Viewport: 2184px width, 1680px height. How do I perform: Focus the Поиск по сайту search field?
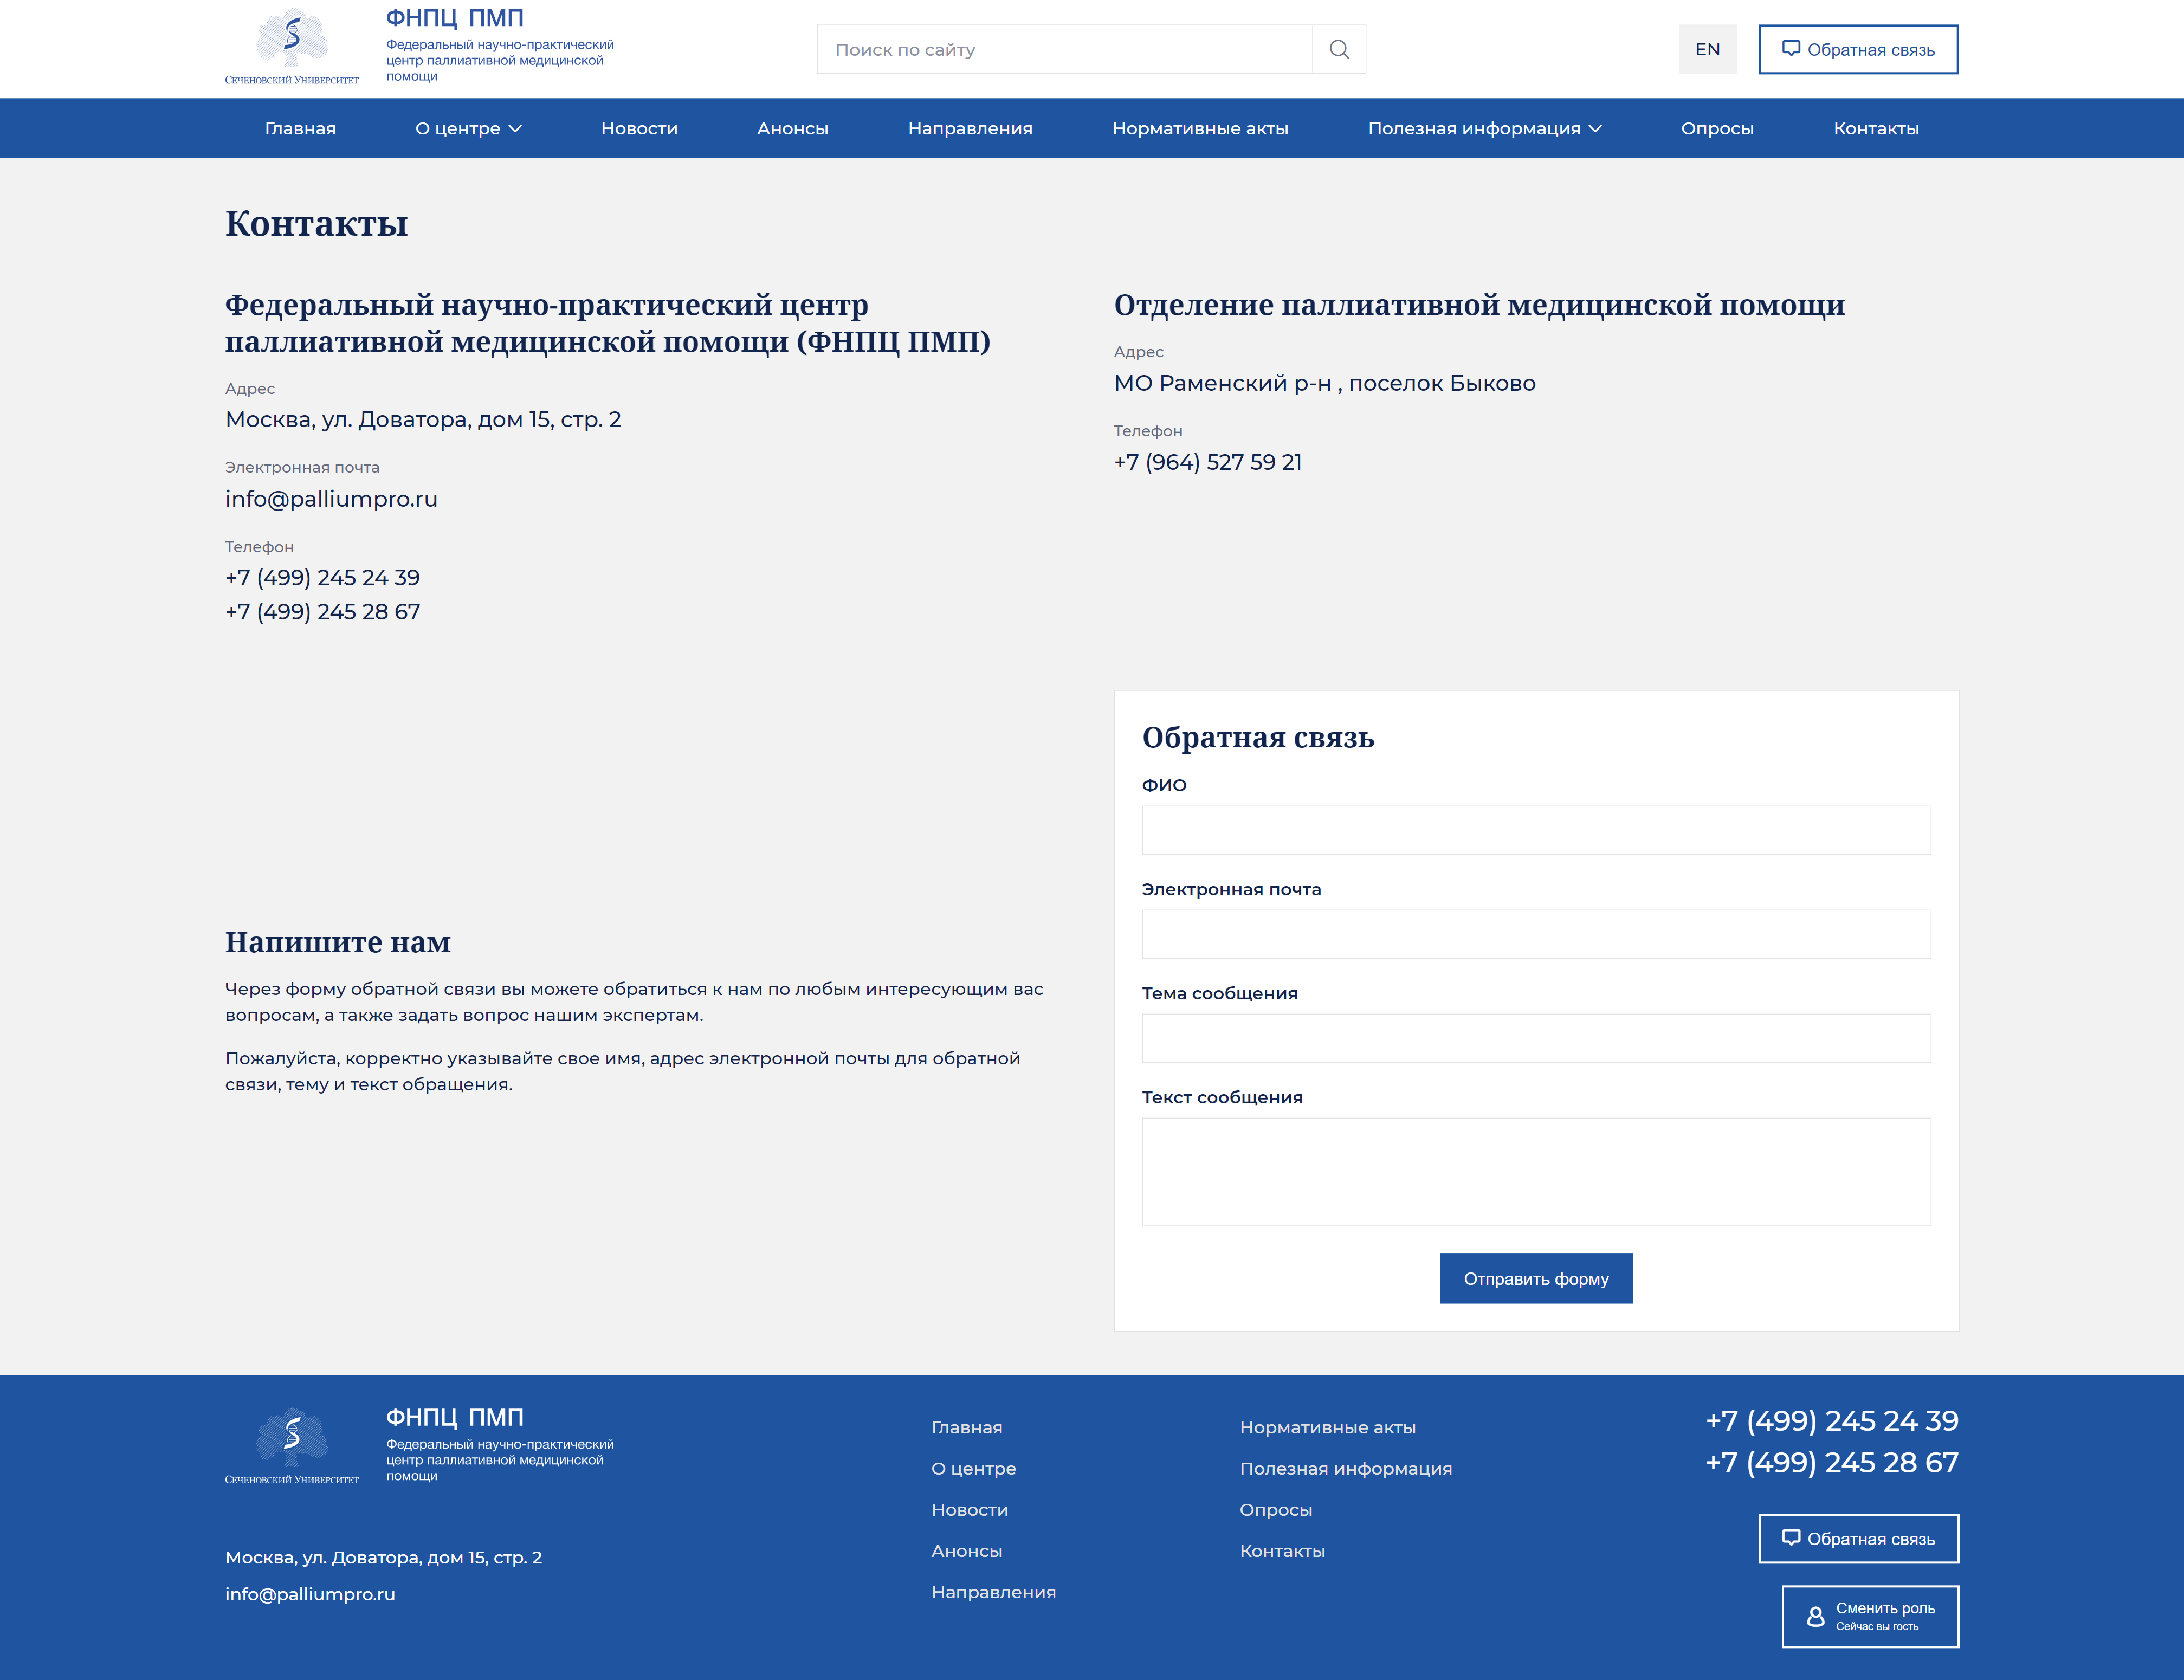click(x=1064, y=49)
